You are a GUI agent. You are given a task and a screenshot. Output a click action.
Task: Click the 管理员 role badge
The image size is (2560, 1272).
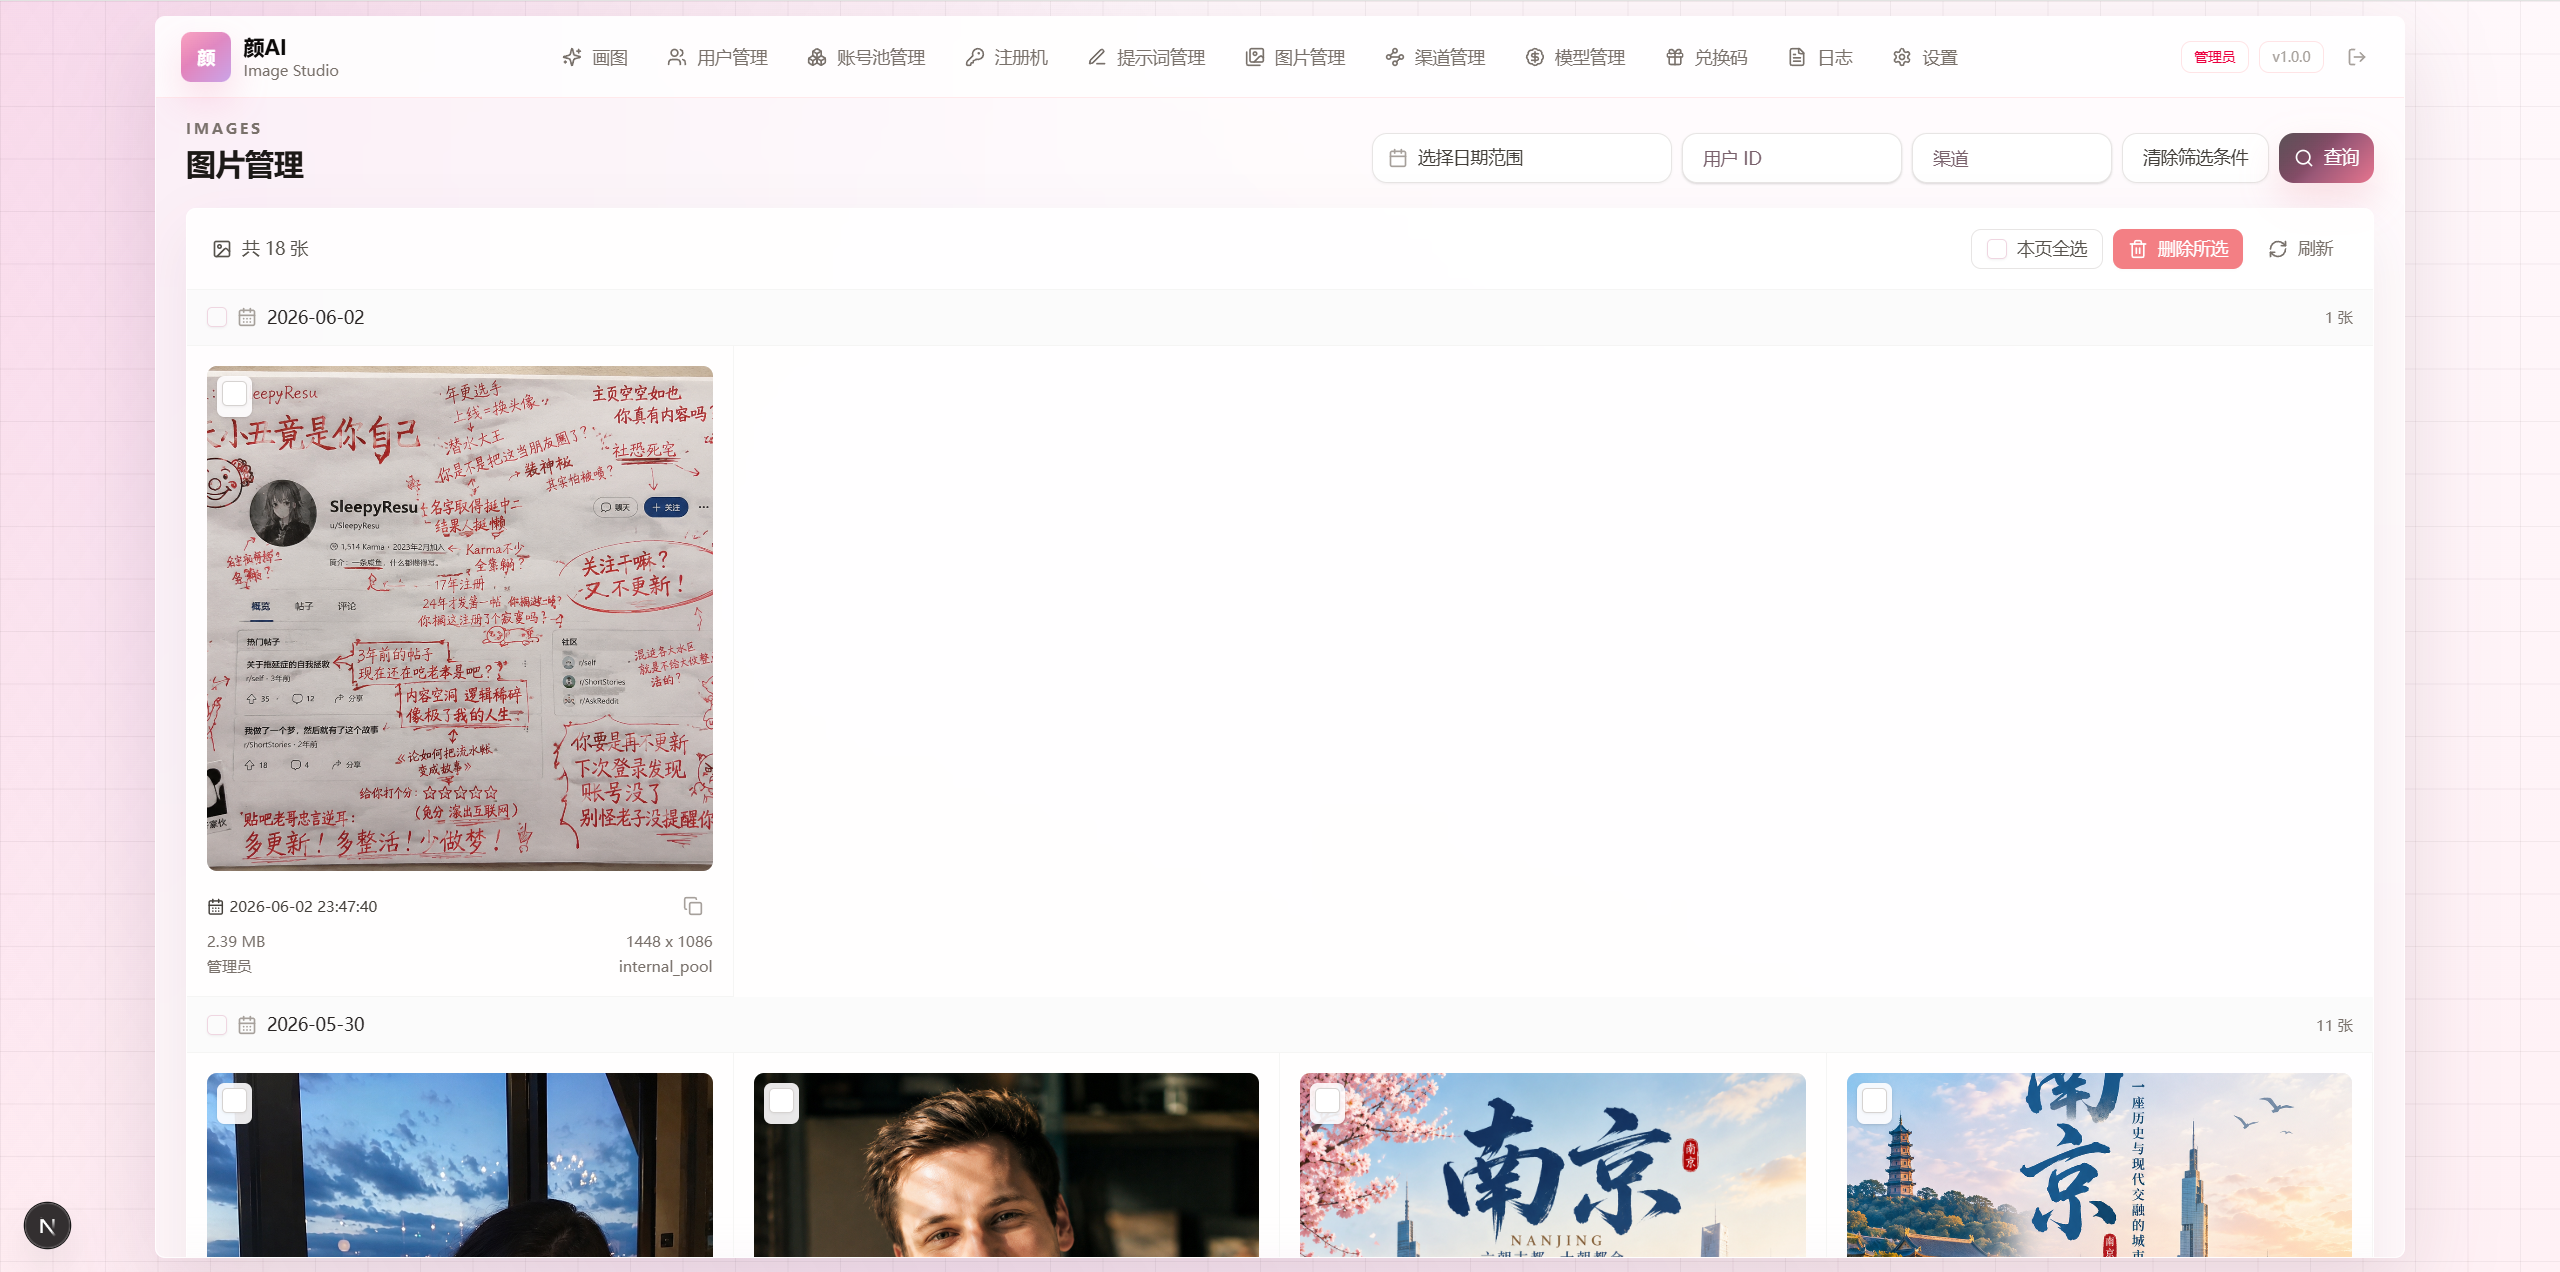click(x=2214, y=57)
